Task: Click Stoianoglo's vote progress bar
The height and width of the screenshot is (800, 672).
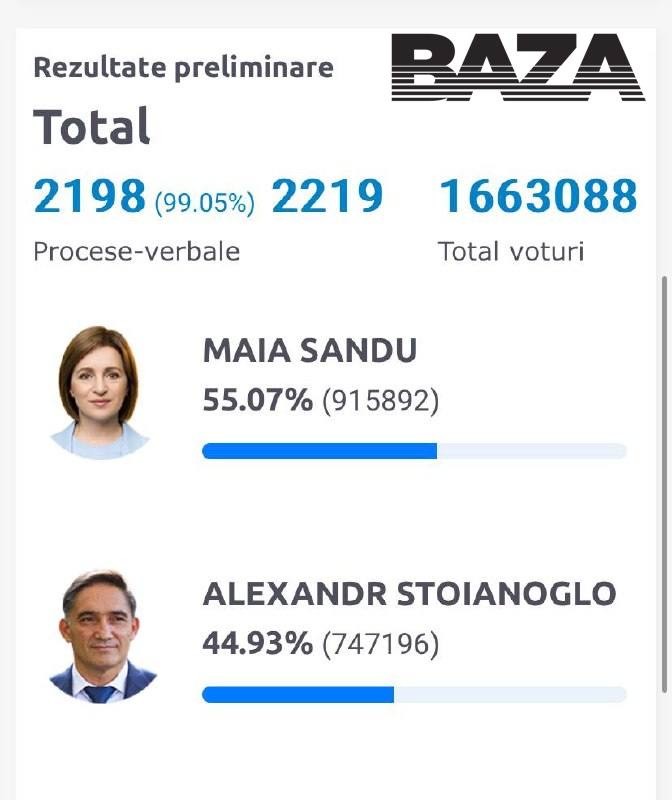Action: coord(414,694)
